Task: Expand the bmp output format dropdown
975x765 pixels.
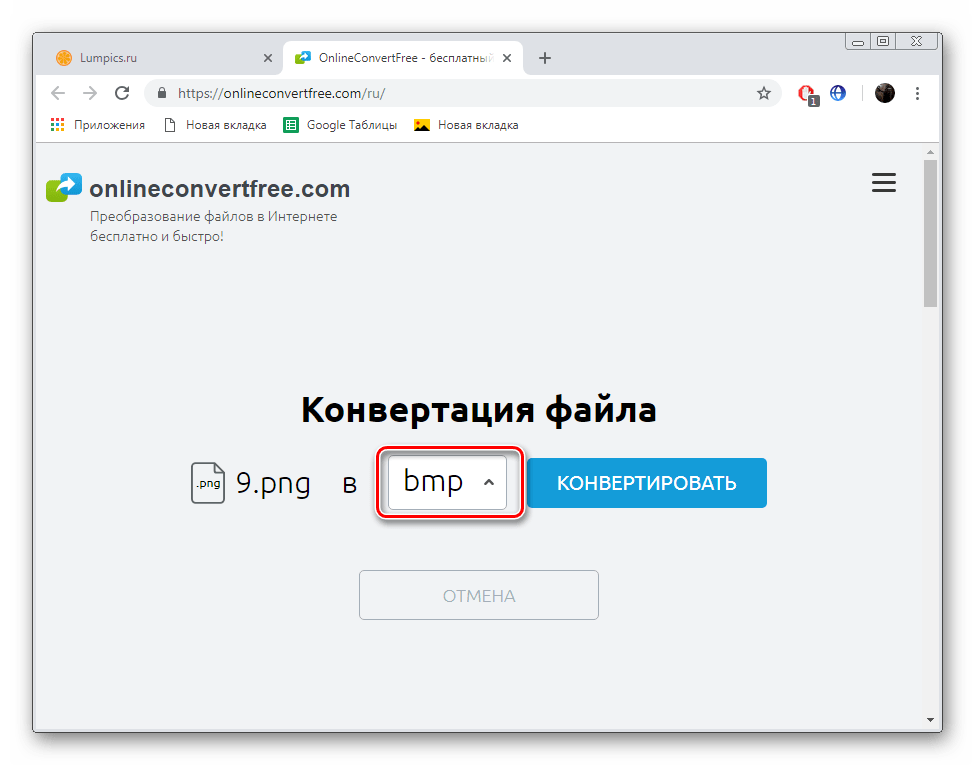Action: point(447,483)
